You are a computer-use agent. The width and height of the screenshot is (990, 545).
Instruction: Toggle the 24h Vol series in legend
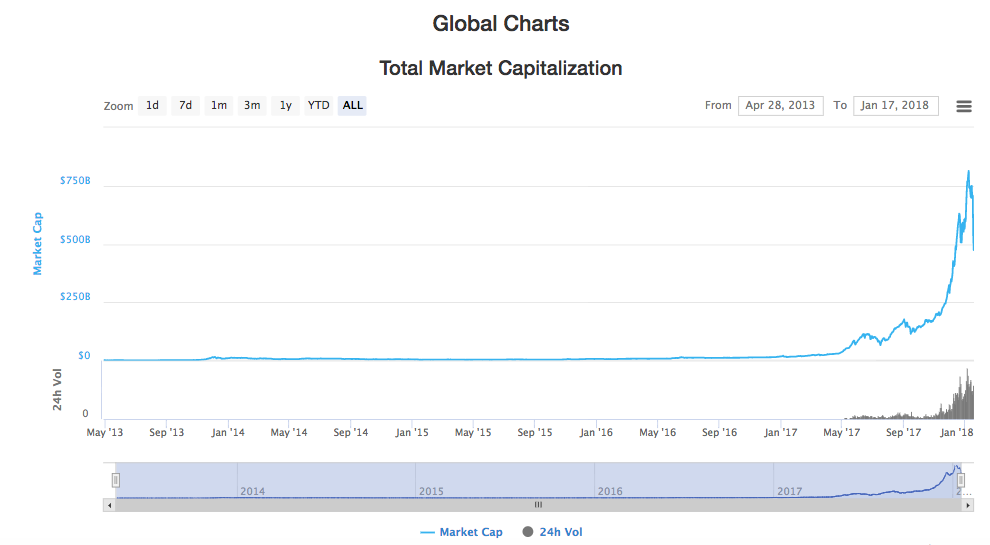tap(552, 532)
